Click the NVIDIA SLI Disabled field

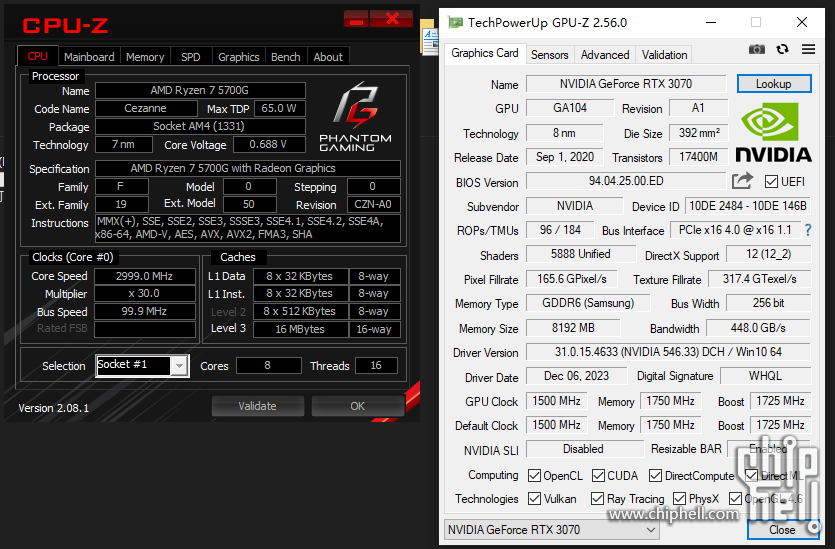[x=584, y=449]
